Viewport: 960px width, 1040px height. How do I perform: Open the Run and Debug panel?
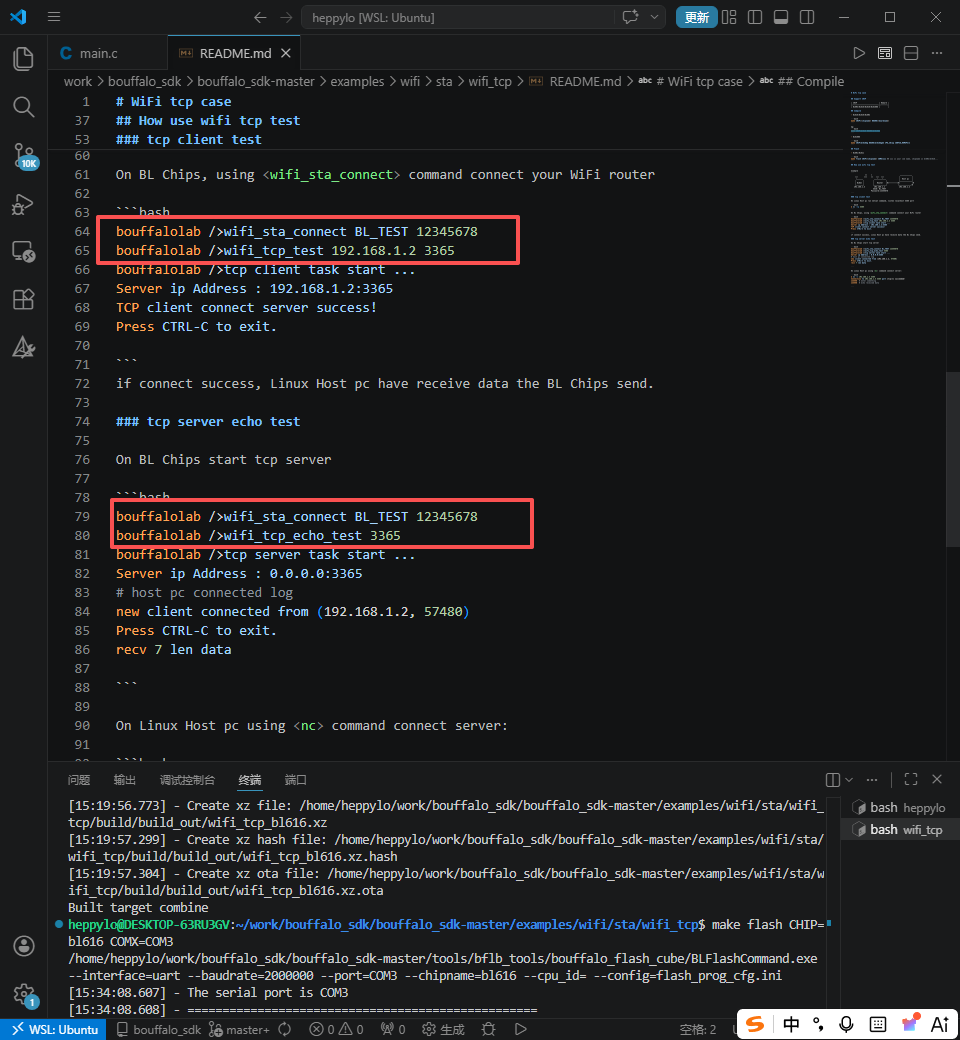[23, 204]
